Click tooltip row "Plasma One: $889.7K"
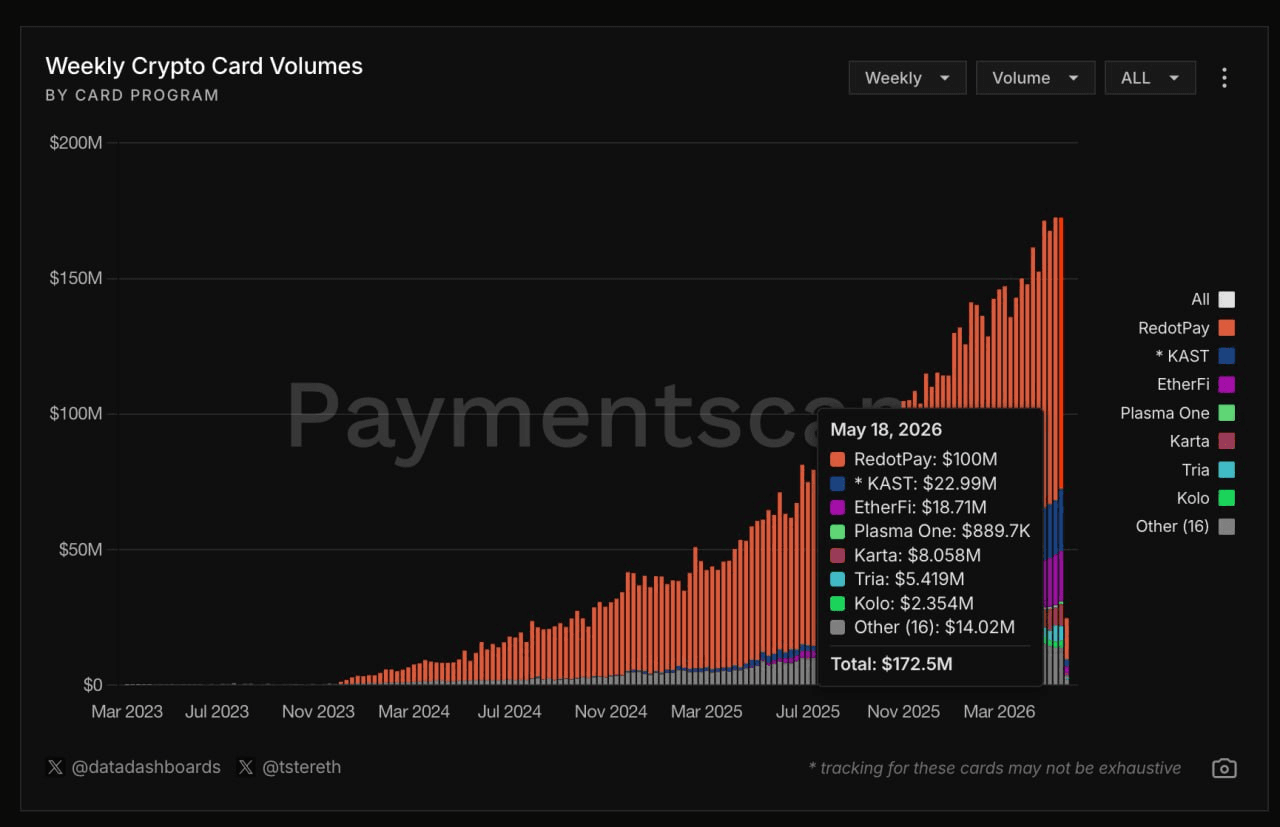Image resolution: width=1280 pixels, height=827 pixels. (930, 531)
